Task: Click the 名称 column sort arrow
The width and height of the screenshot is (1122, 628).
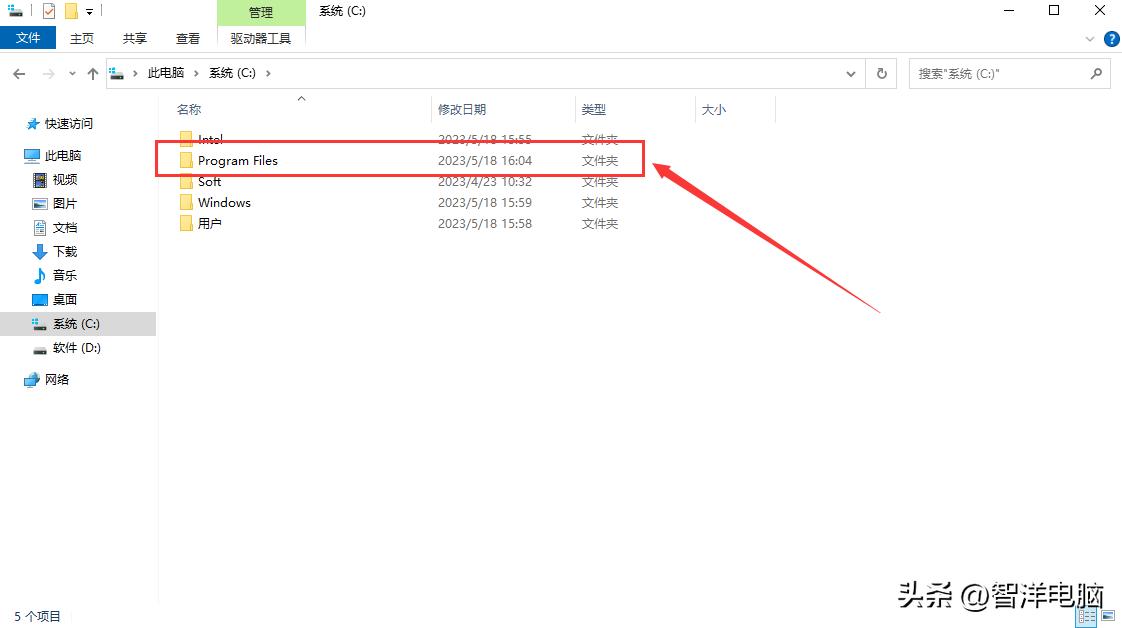Action: [301, 98]
